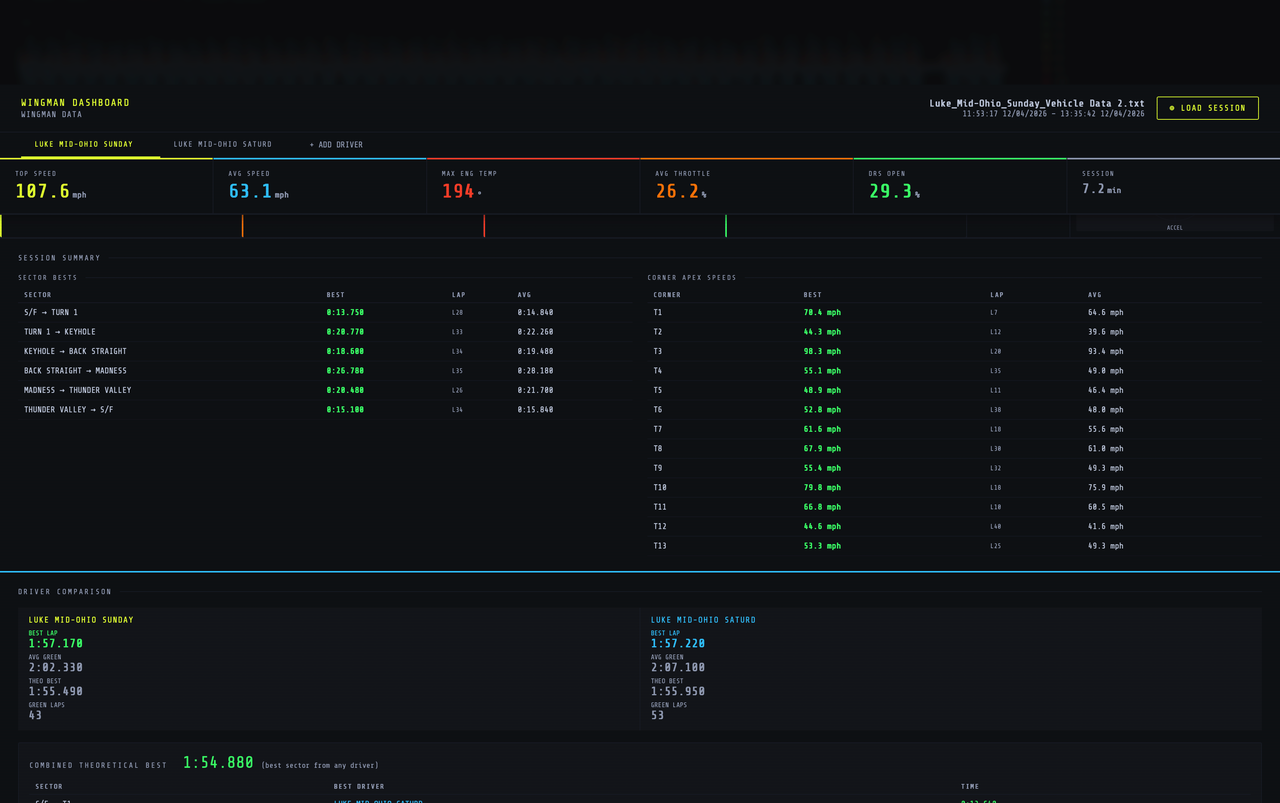
Task: Open the Luke Mid-Ohio Saturd tab
Action: (223, 144)
